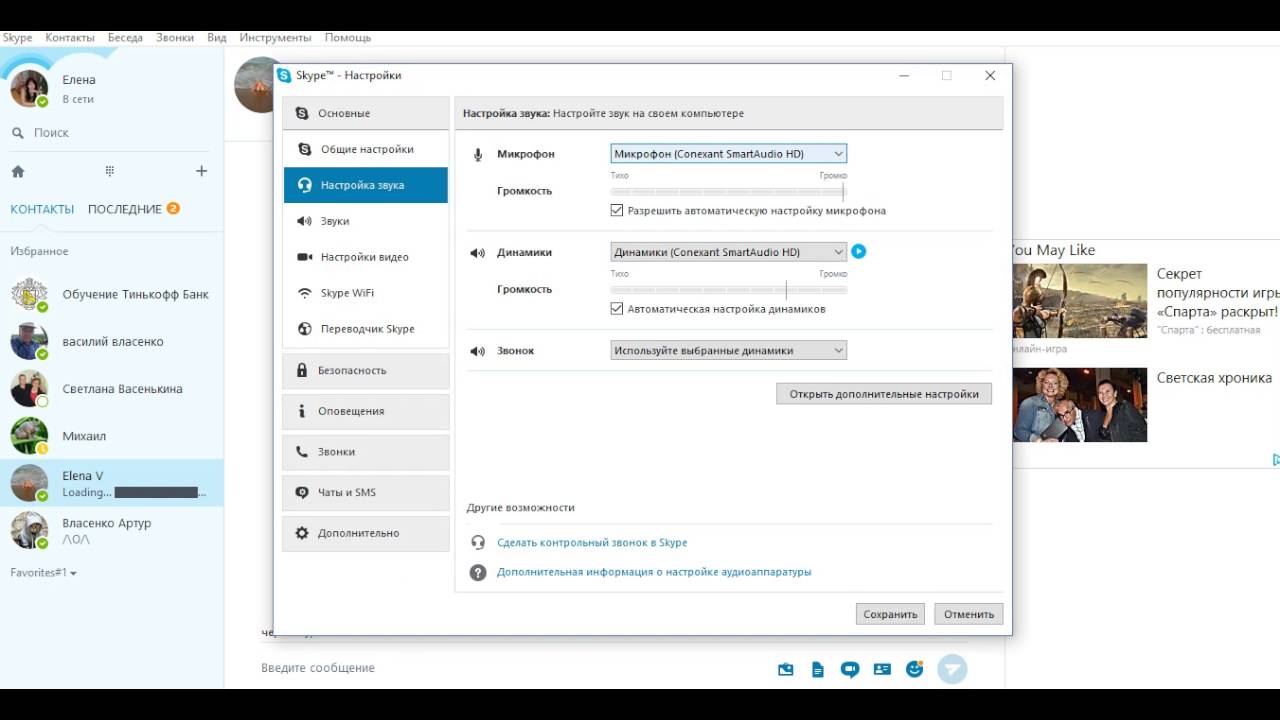Image resolution: width=1280 pixels, height=720 pixels.
Task: Expand the Дополнительно settings section
Action: pos(366,533)
